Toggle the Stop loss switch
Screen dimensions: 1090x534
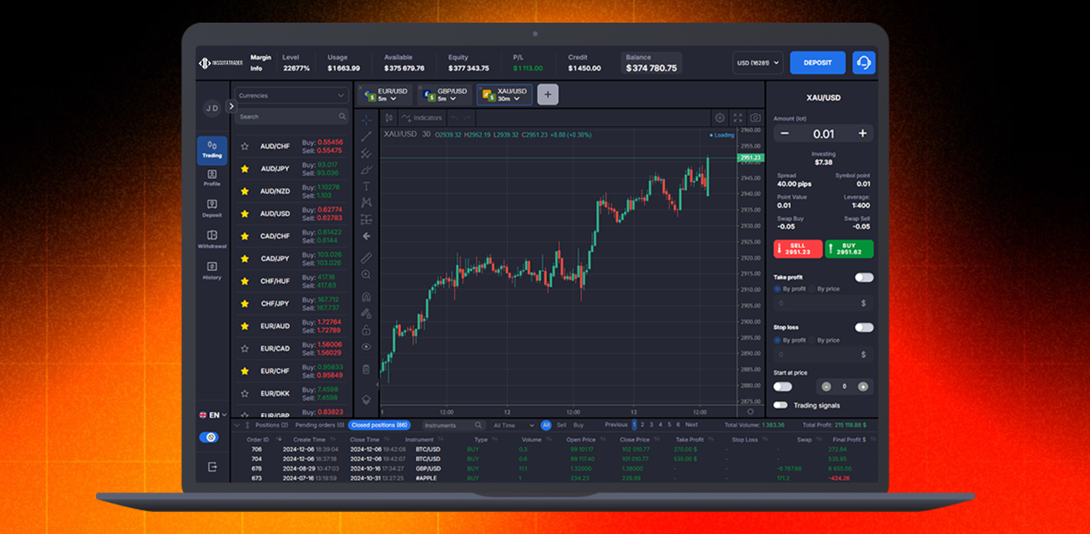pyautogui.click(x=864, y=327)
